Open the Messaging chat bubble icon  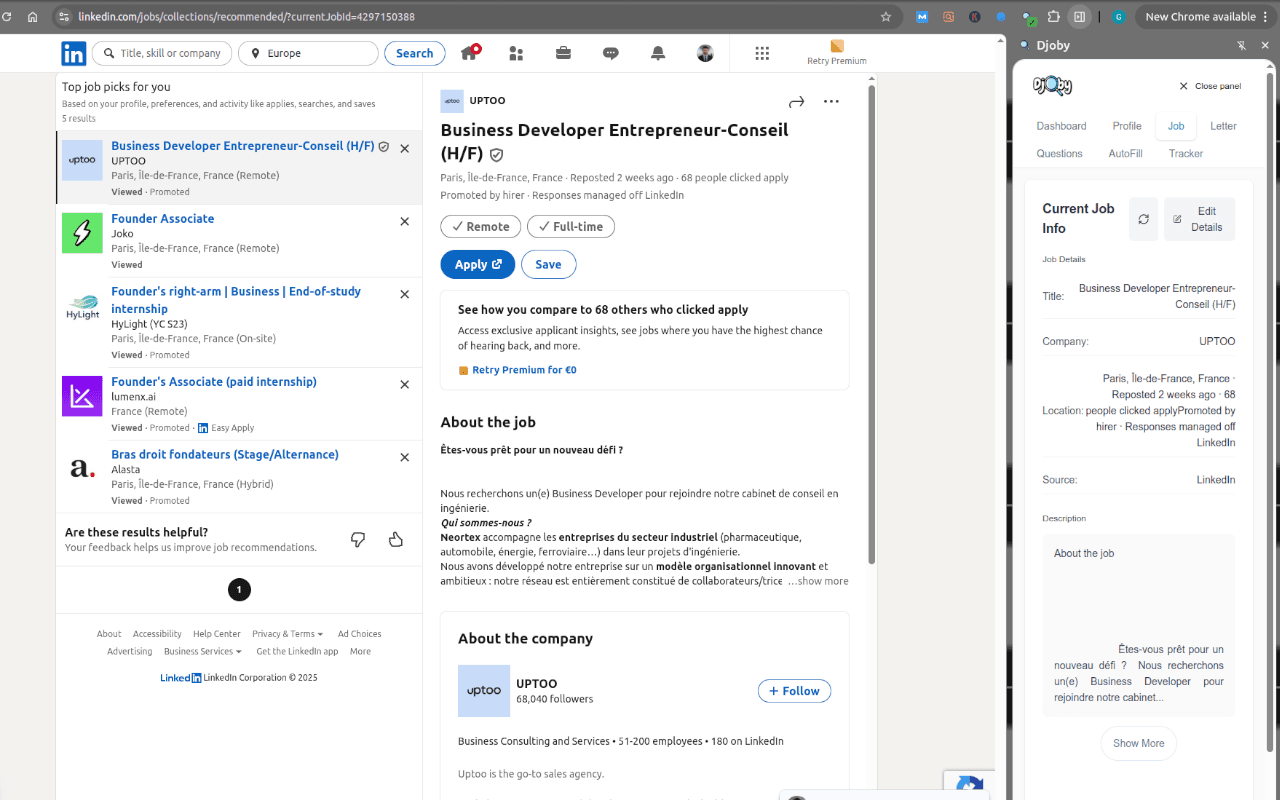tap(610, 53)
